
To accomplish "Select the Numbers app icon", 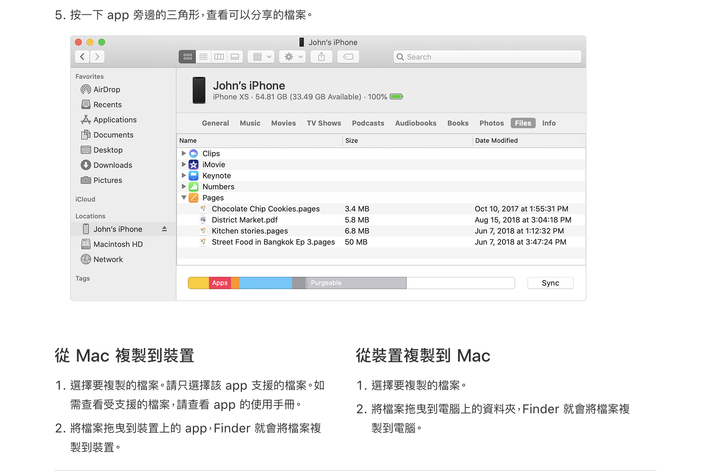I will (x=194, y=186).
